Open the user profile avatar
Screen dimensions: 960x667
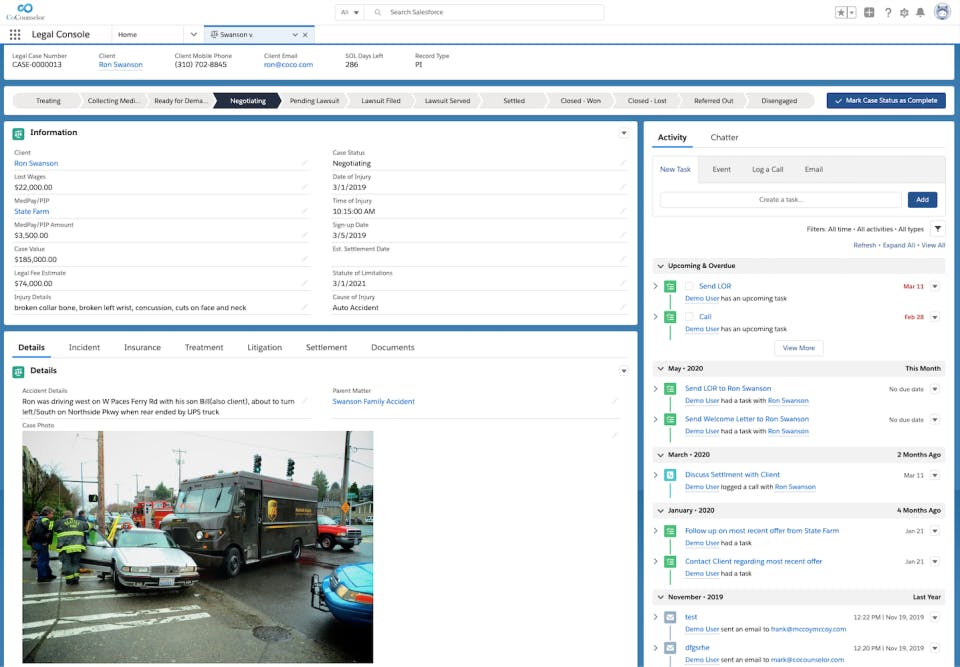[942, 12]
